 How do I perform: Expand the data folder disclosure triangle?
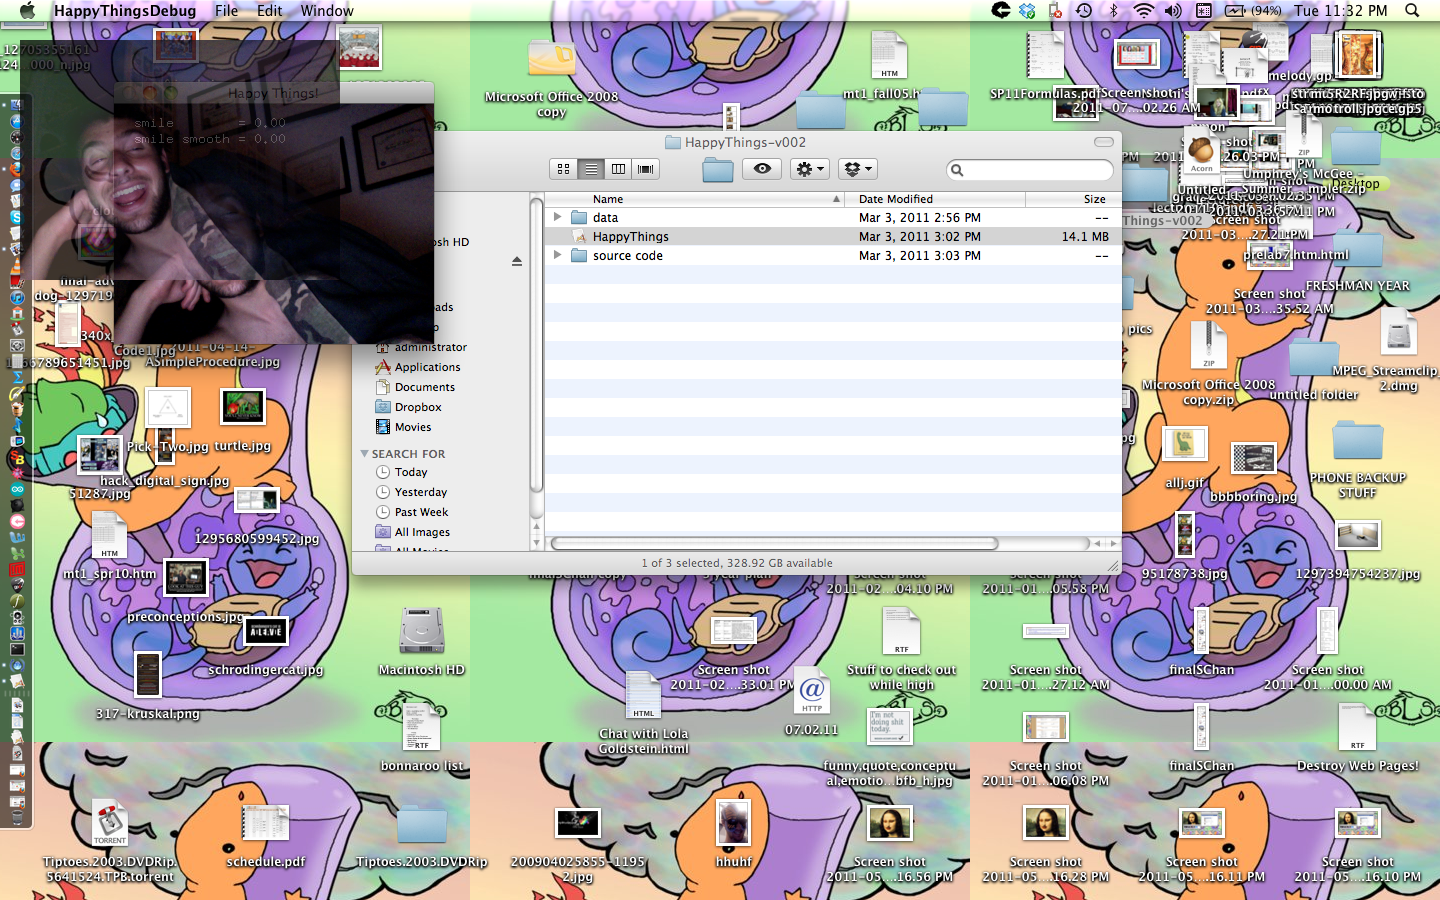[557, 217]
